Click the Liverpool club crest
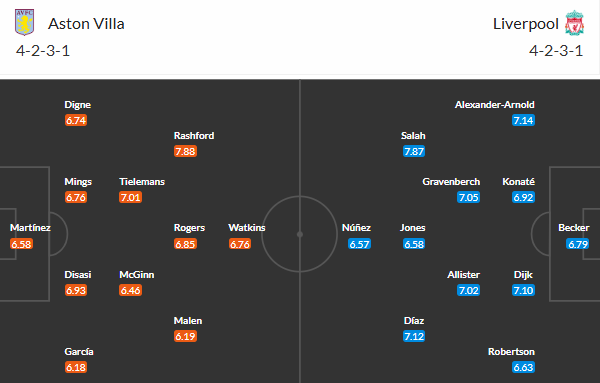600x383 pixels. (574, 23)
